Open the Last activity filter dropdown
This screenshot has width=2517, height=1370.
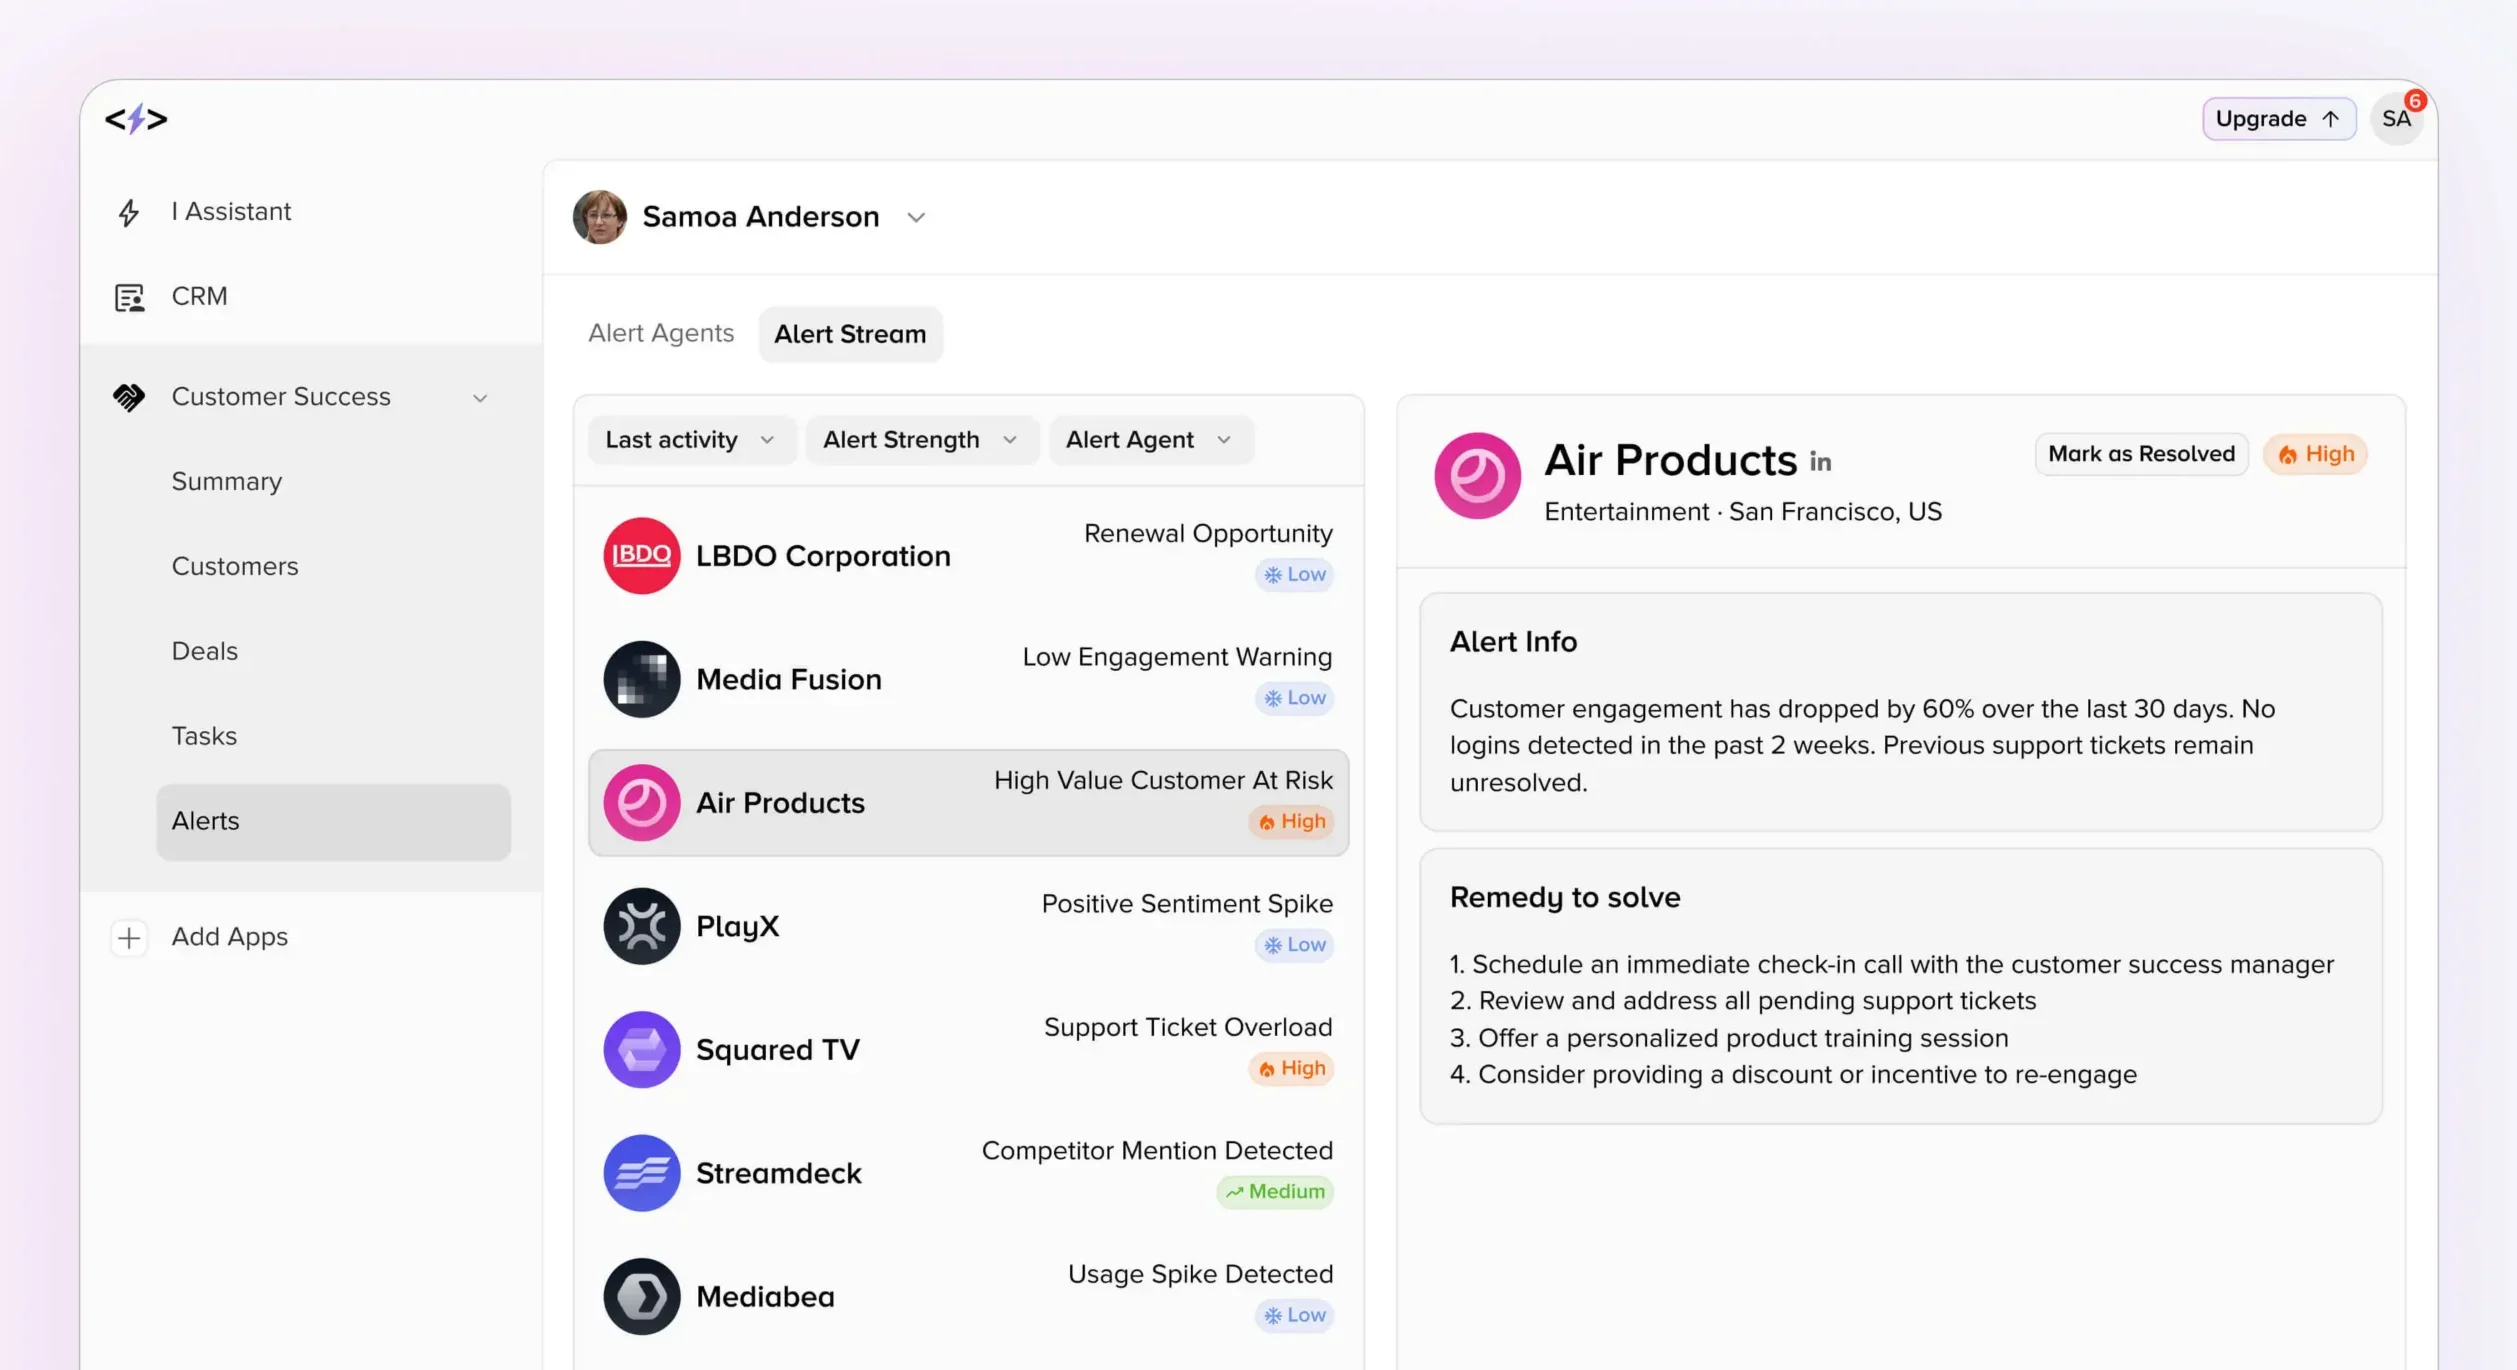click(x=690, y=440)
